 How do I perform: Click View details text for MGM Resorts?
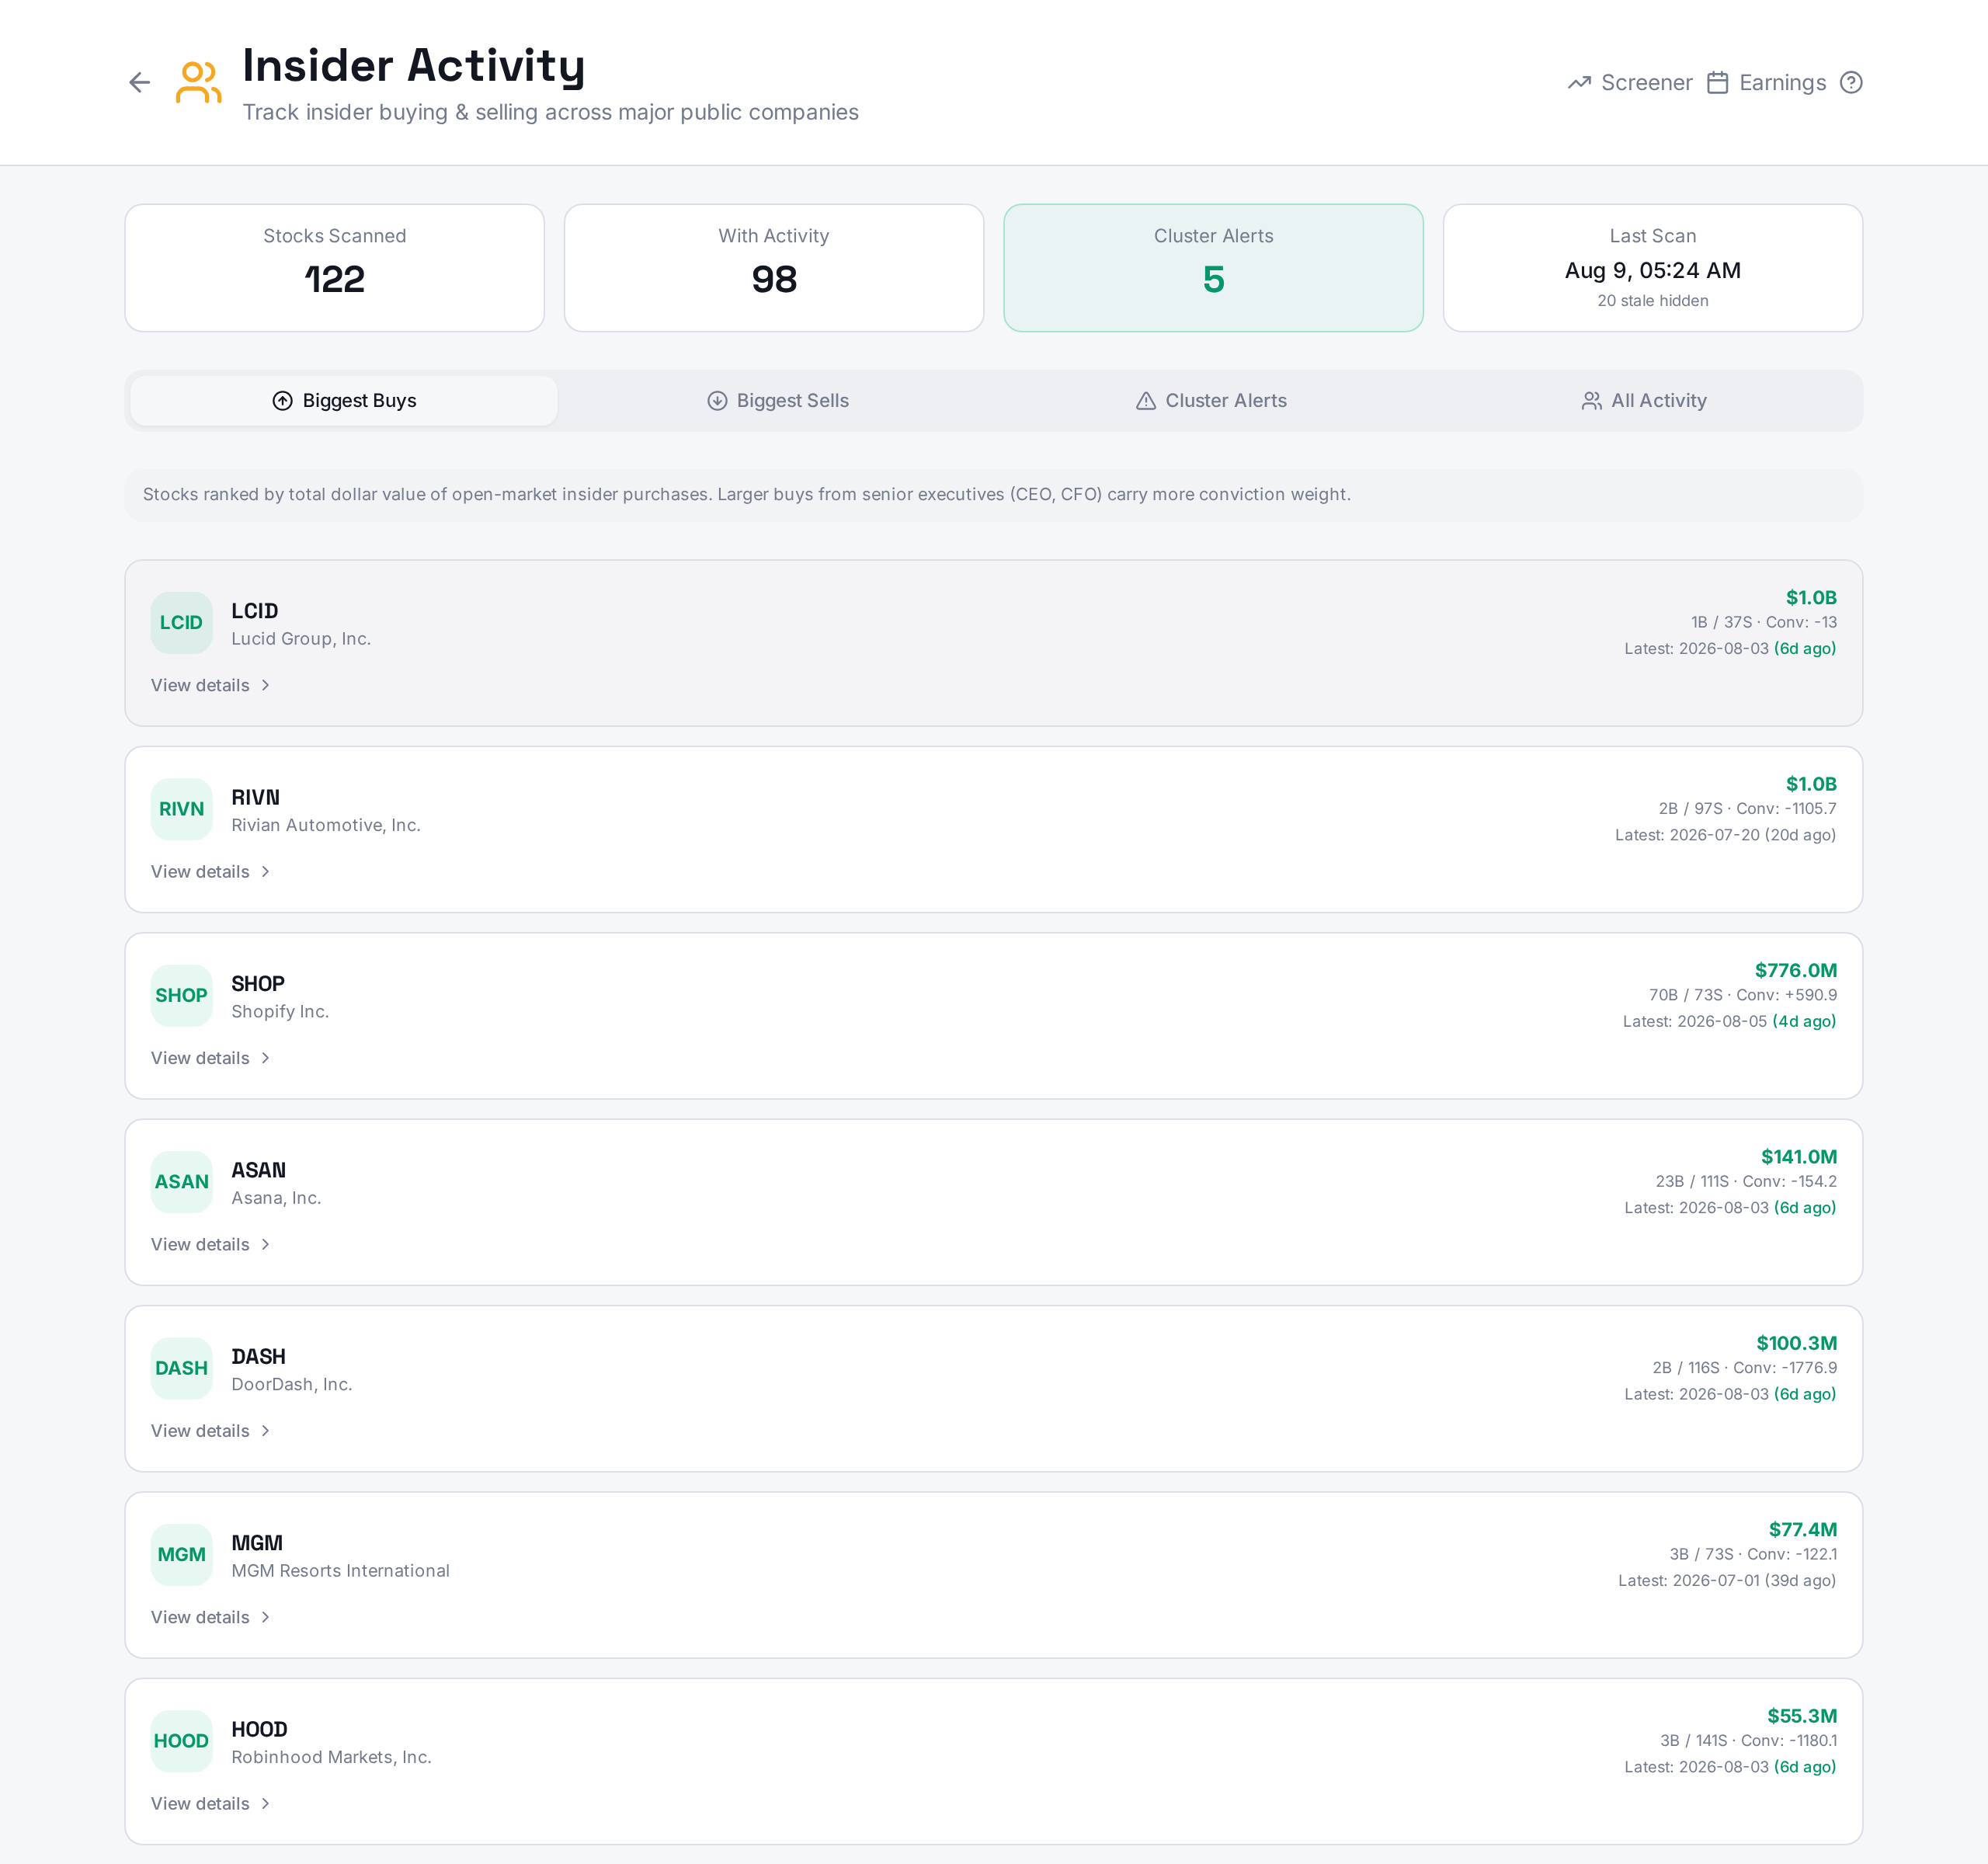[x=200, y=1618]
